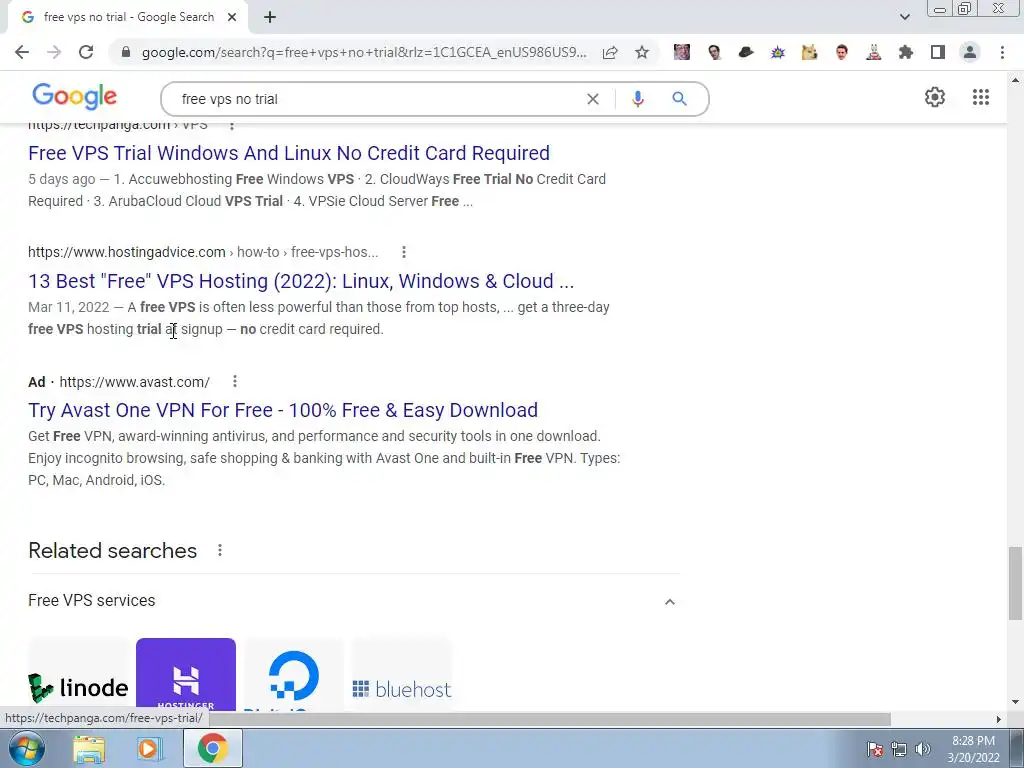The width and height of the screenshot is (1024, 768).
Task: Open Action Center flag tray icon
Action: click(x=874, y=749)
